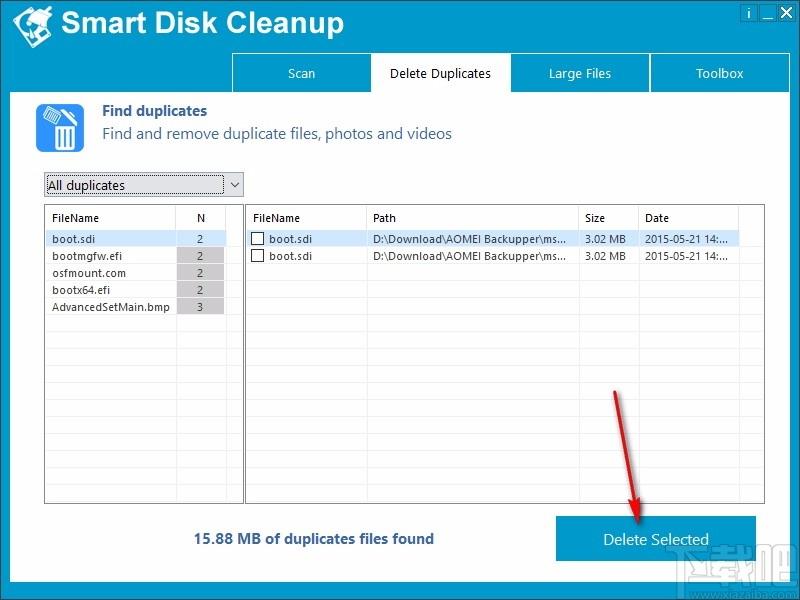This screenshot has width=800, height=600.
Task: Click the right table FileName column header
Action: 306,218
